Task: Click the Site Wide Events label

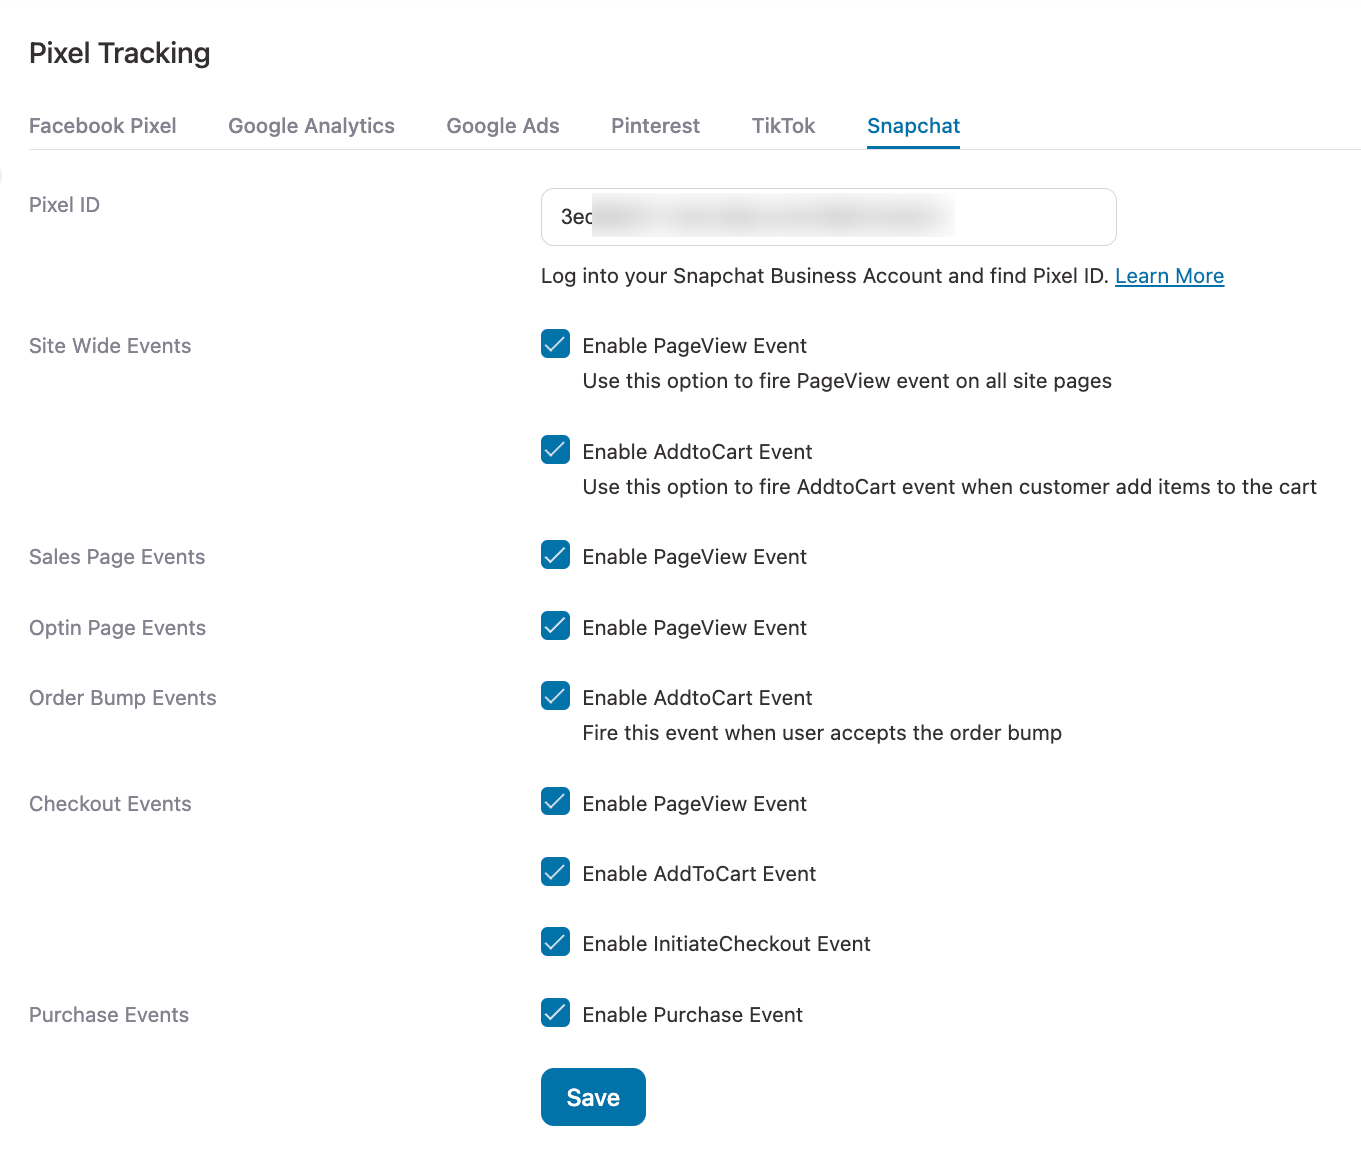Action: coord(110,346)
